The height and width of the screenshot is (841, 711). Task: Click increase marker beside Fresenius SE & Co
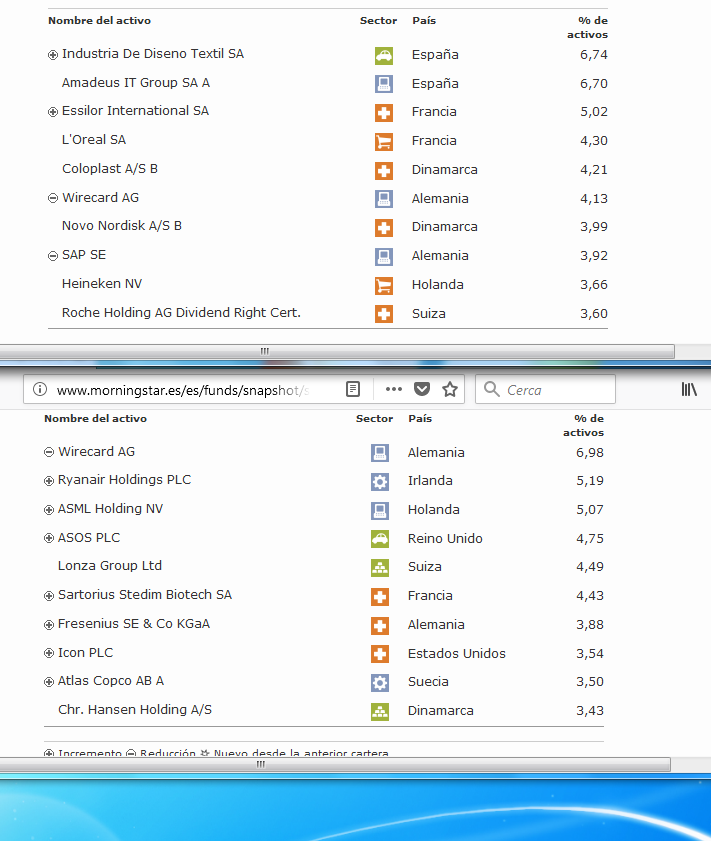pos(49,624)
